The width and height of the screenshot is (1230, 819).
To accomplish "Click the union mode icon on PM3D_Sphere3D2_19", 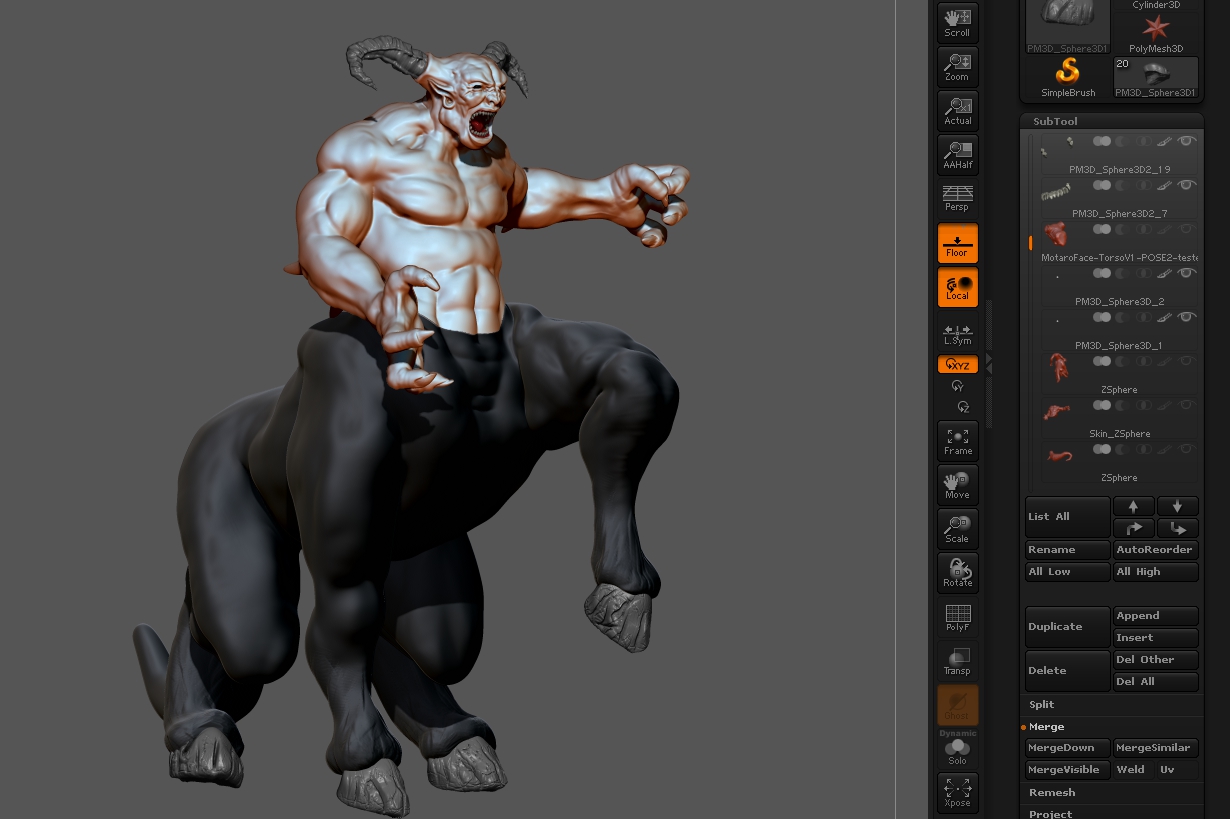I will pyautogui.click(x=1102, y=142).
